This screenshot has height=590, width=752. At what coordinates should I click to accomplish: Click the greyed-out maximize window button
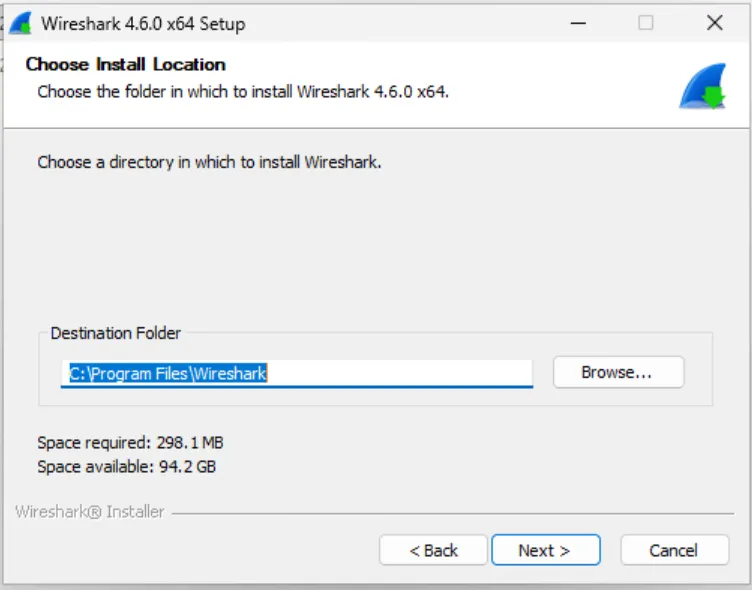coord(646,23)
